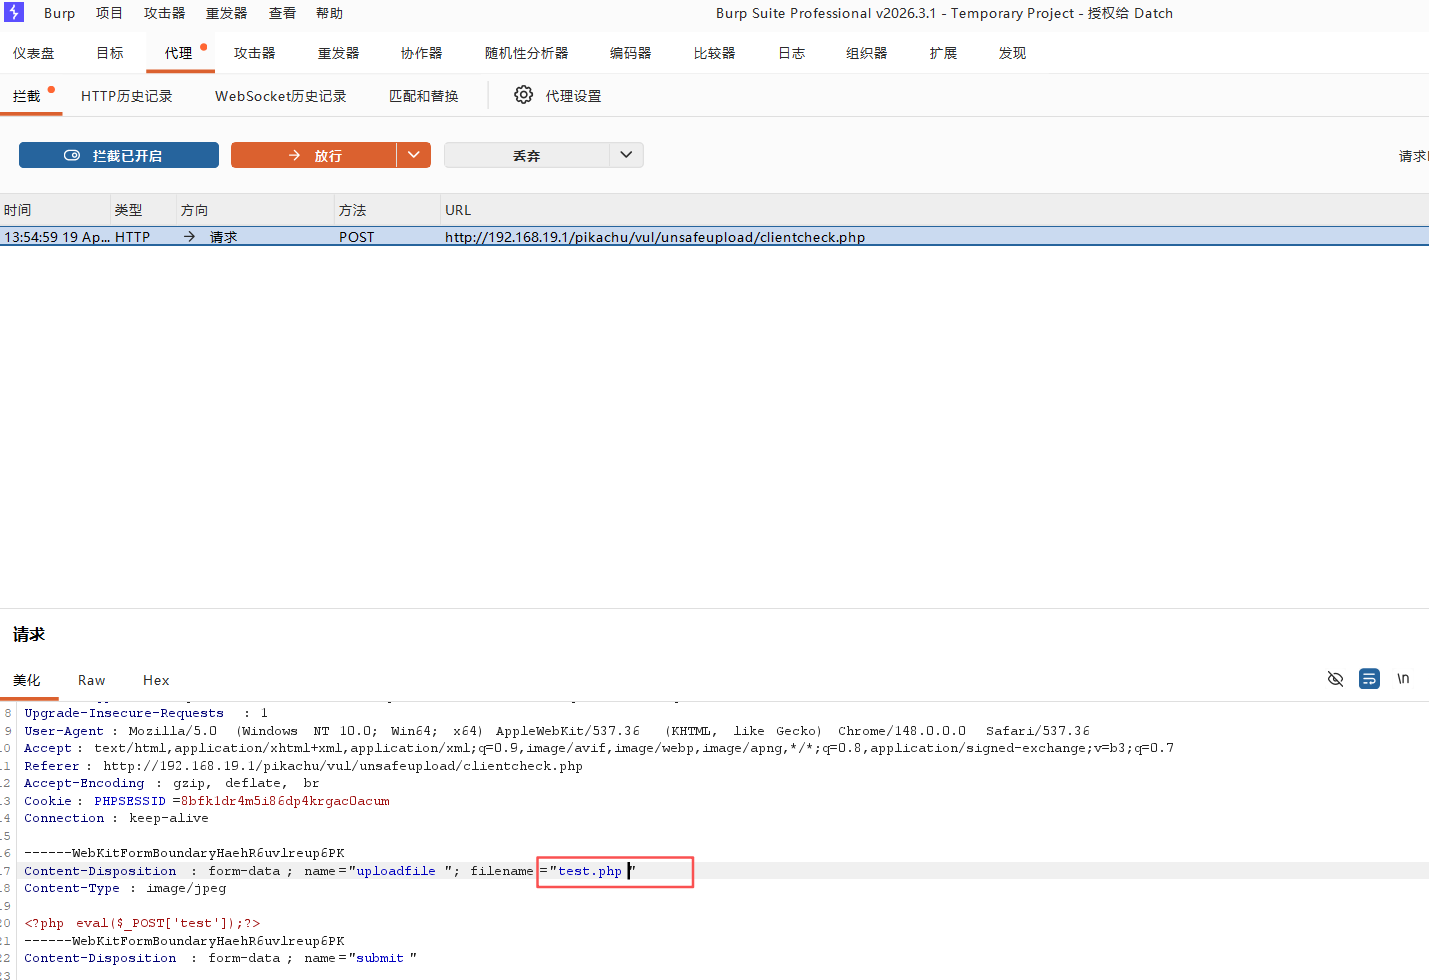Screen dimensions: 1429x980
Task: Click the POST method cell
Action: [x=356, y=237]
